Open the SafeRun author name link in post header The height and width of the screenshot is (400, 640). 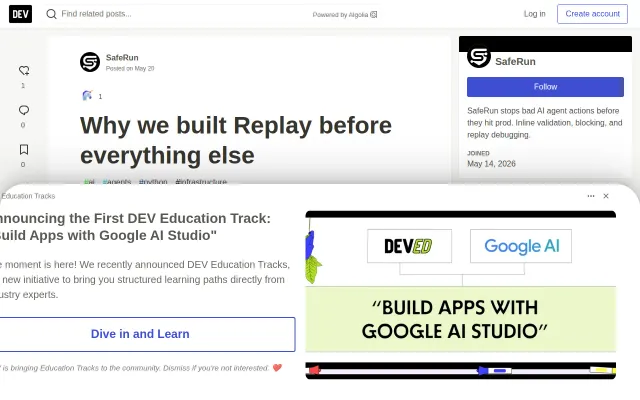[122, 58]
